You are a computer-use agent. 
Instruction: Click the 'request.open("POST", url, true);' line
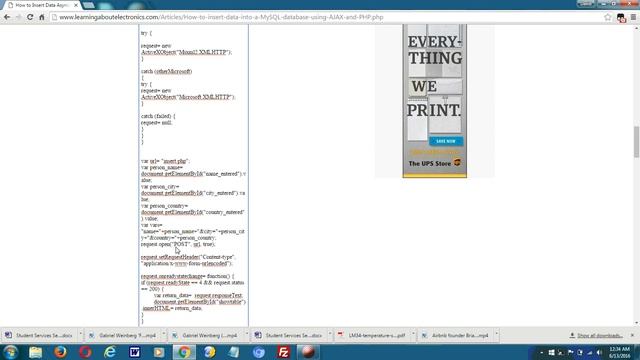coord(178,244)
